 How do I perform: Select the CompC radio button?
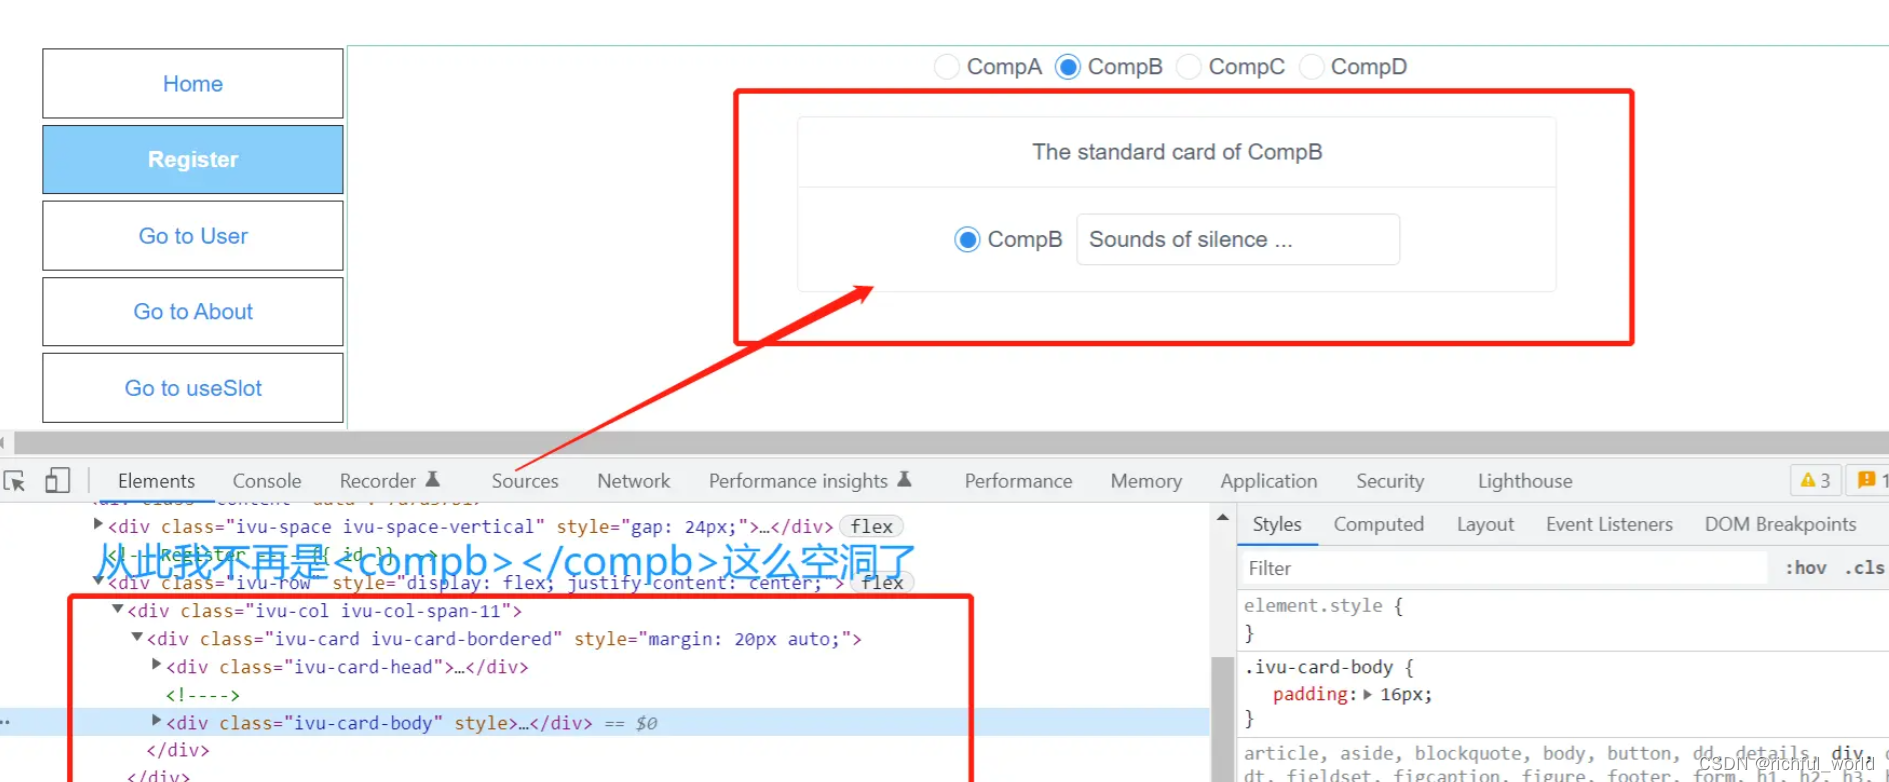1189,67
